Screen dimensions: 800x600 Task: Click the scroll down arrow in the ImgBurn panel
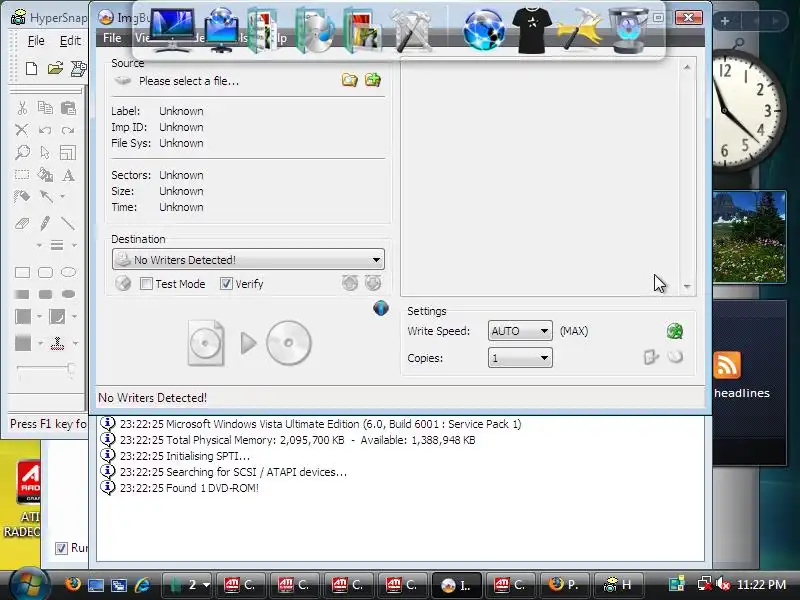pos(687,287)
